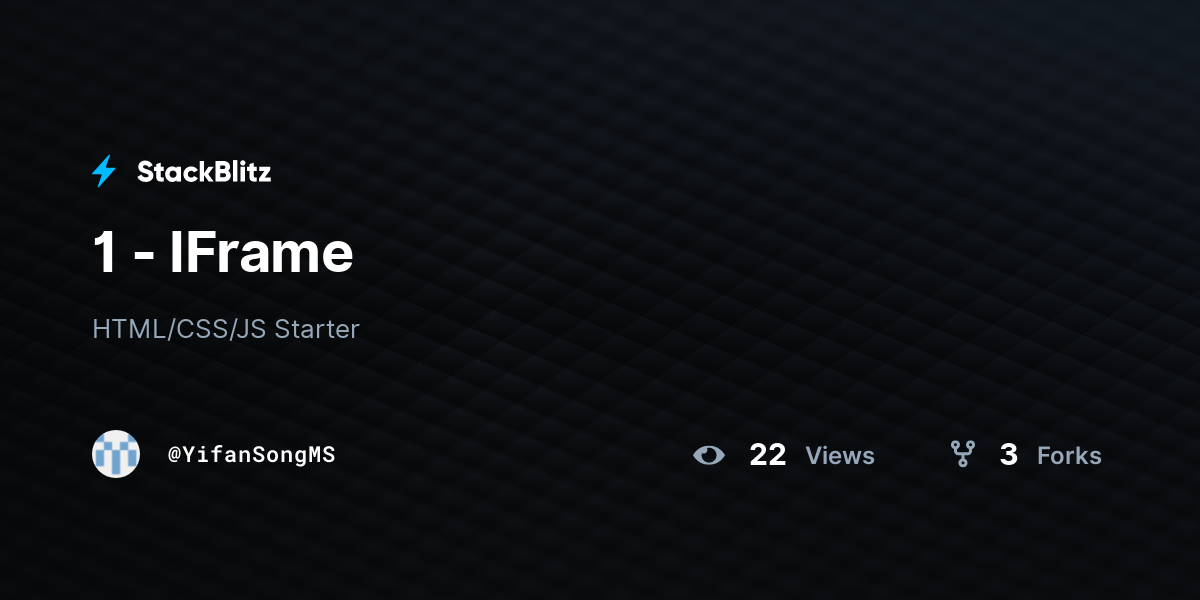
Task: Click the word Starter in the subtitle
Action: (317, 329)
